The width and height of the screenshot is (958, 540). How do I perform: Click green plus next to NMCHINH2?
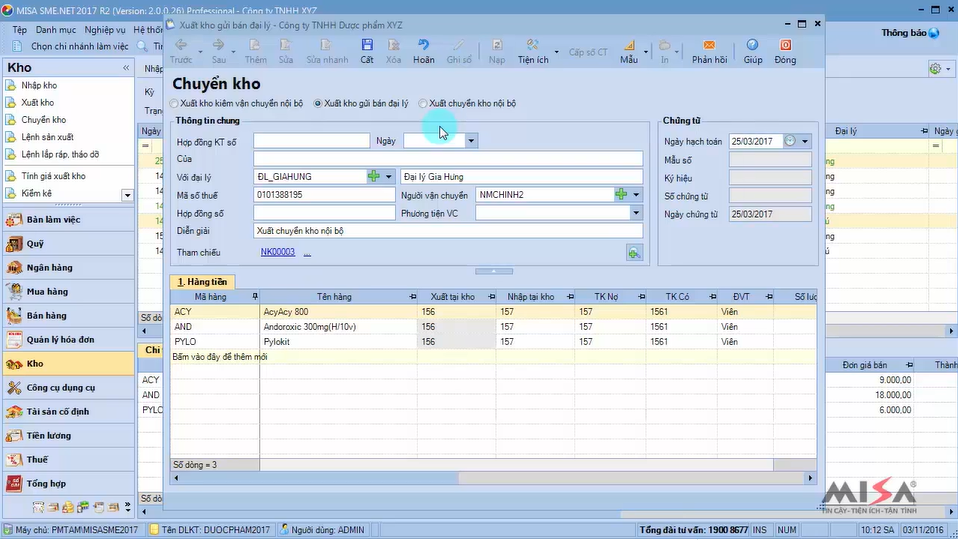(x=621, y=194)
